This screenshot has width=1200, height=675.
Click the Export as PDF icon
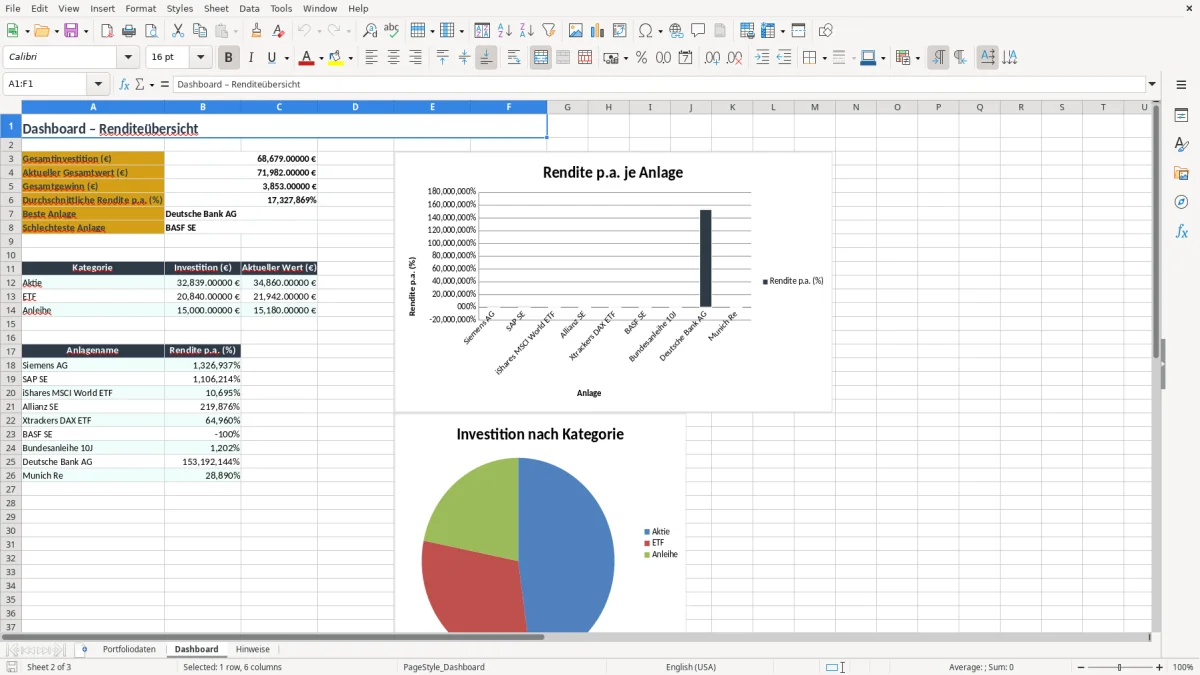107,31
